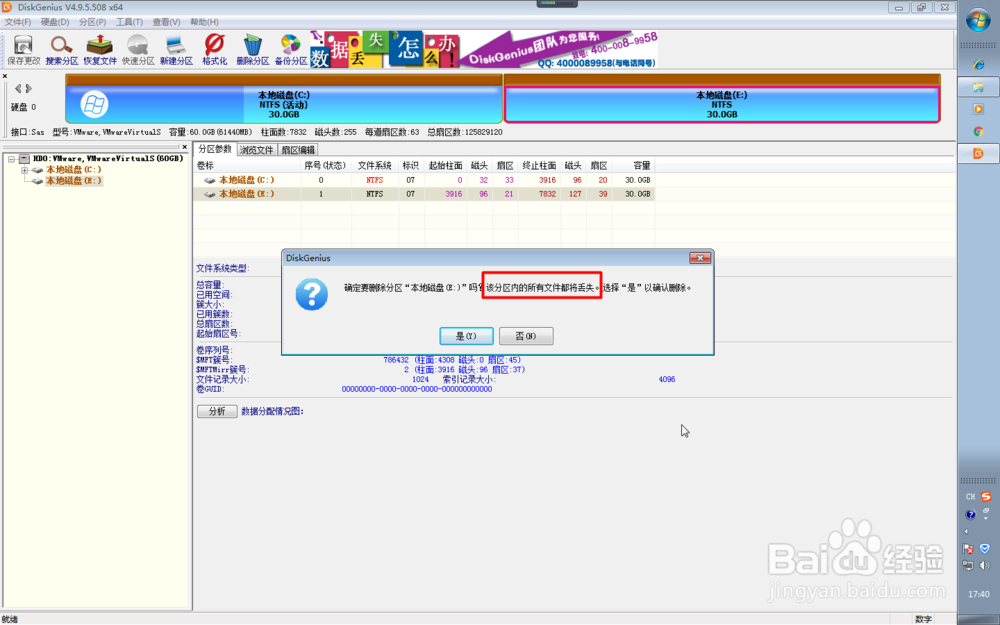Select the 本地磁盘(C:) row in partition table
Viewport: 1000px width, 625px height.
(424, 180)
